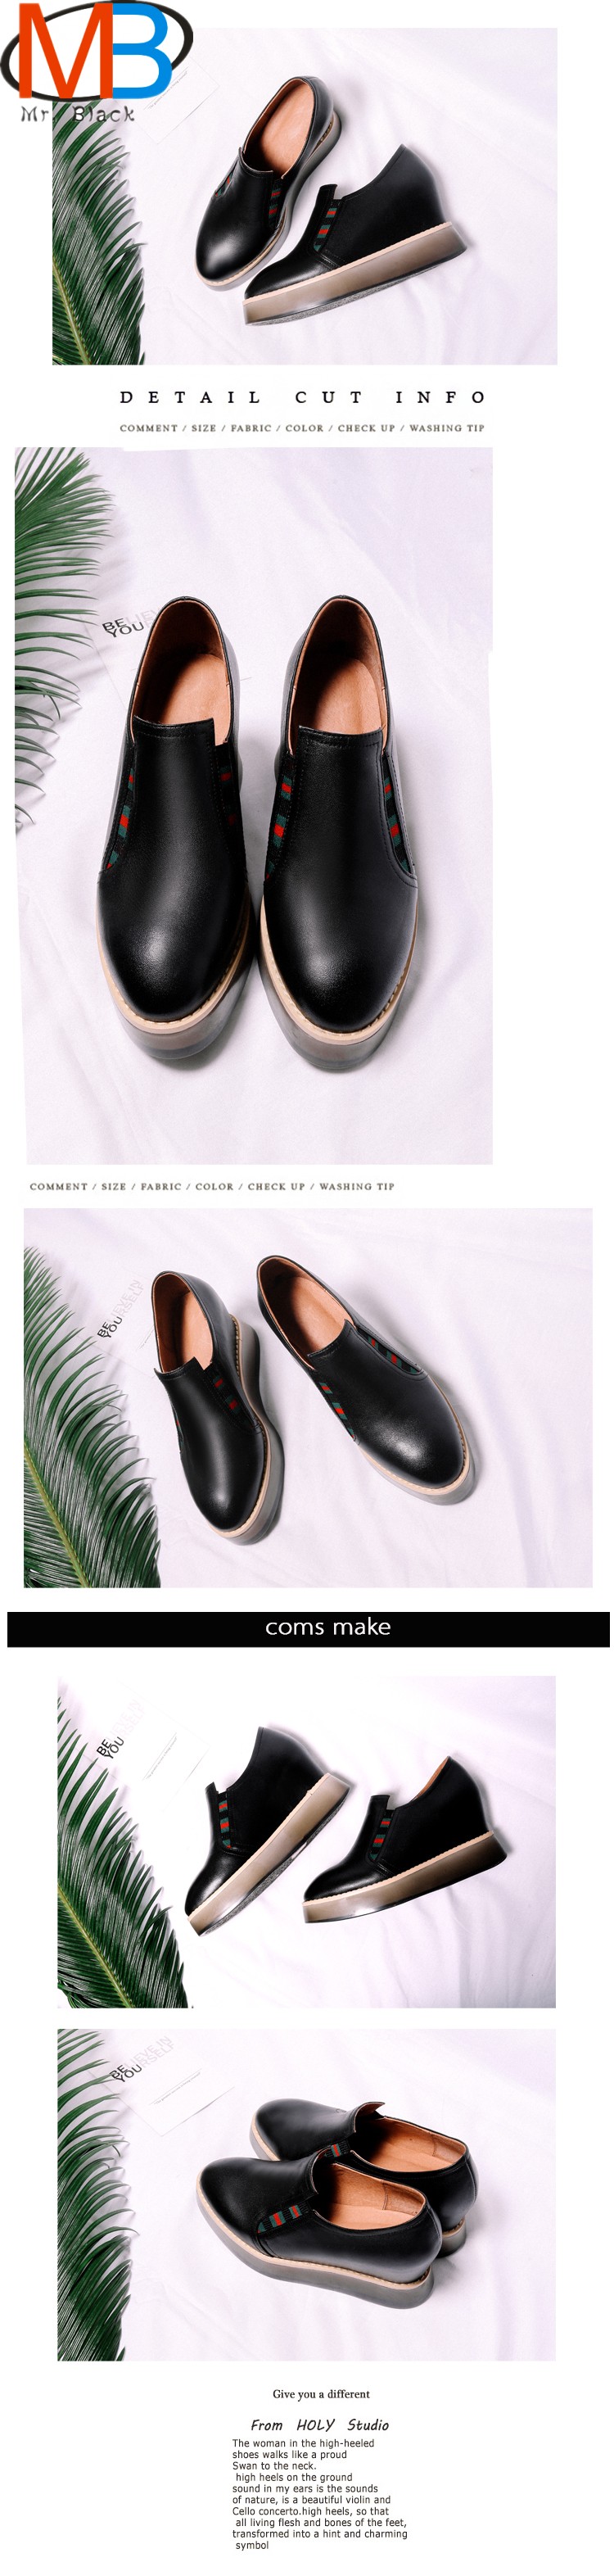
Task: Click COLOR in the second info line
Action: 214,1188
